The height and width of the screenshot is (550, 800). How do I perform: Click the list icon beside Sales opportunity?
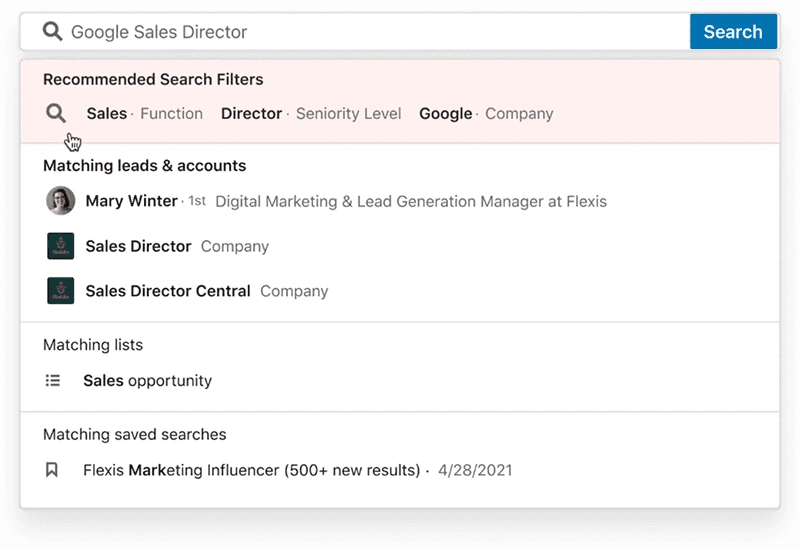(x=53, y=381)
